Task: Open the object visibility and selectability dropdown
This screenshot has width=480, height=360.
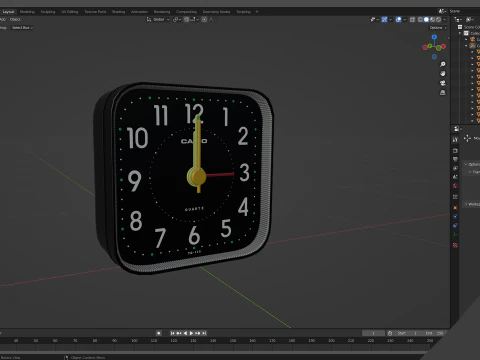Action: tap(375, 20)
